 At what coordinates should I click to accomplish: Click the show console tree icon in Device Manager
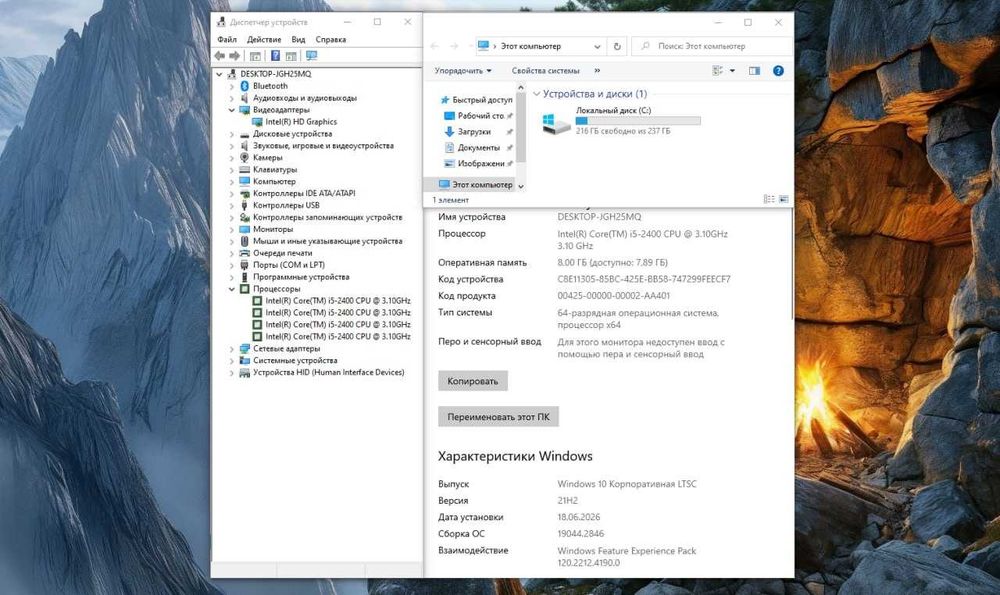tap(255, 56)
